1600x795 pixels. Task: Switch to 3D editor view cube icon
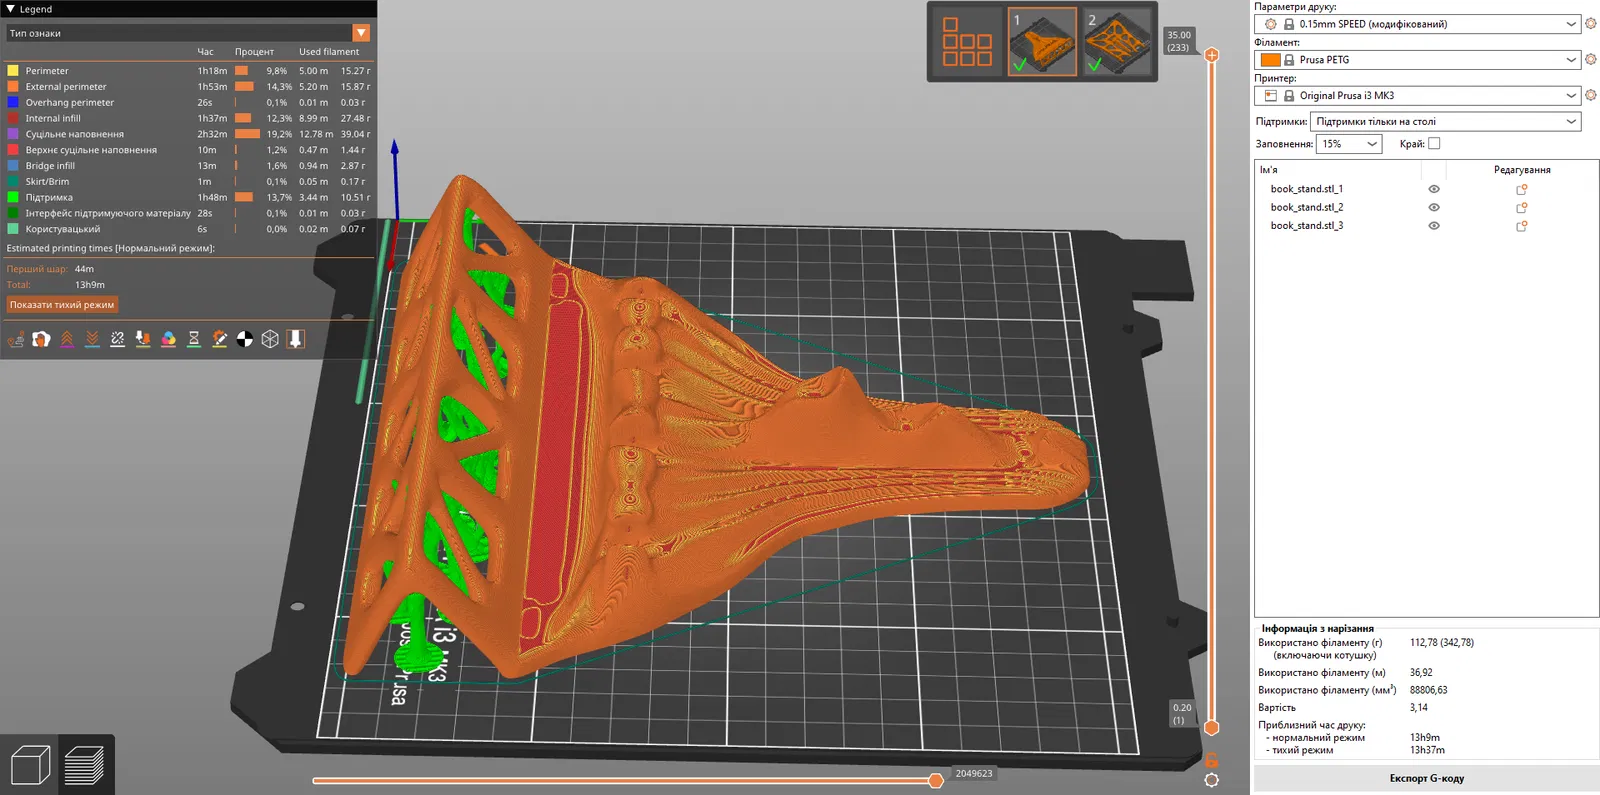point(30,765)
